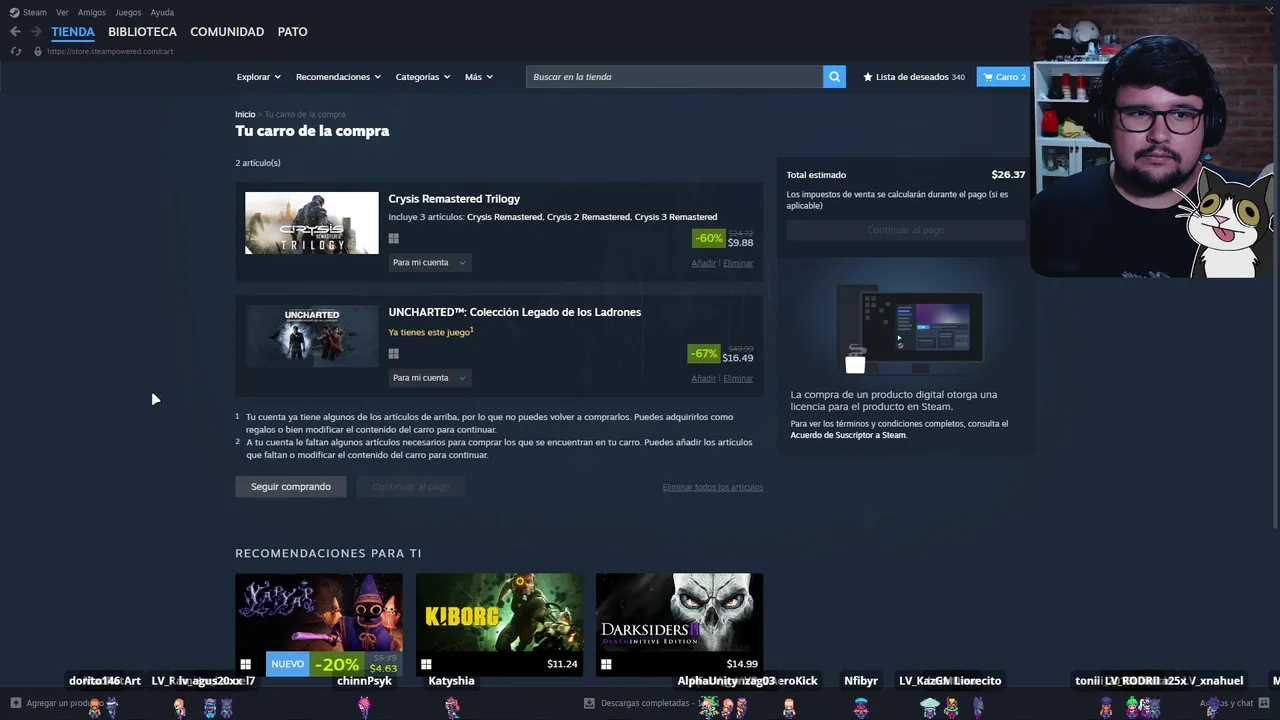Switch to the BIBLIOTECA tab
Image resolution: width=1280 pixels, height=720 pixels.
tap(142, 32)
